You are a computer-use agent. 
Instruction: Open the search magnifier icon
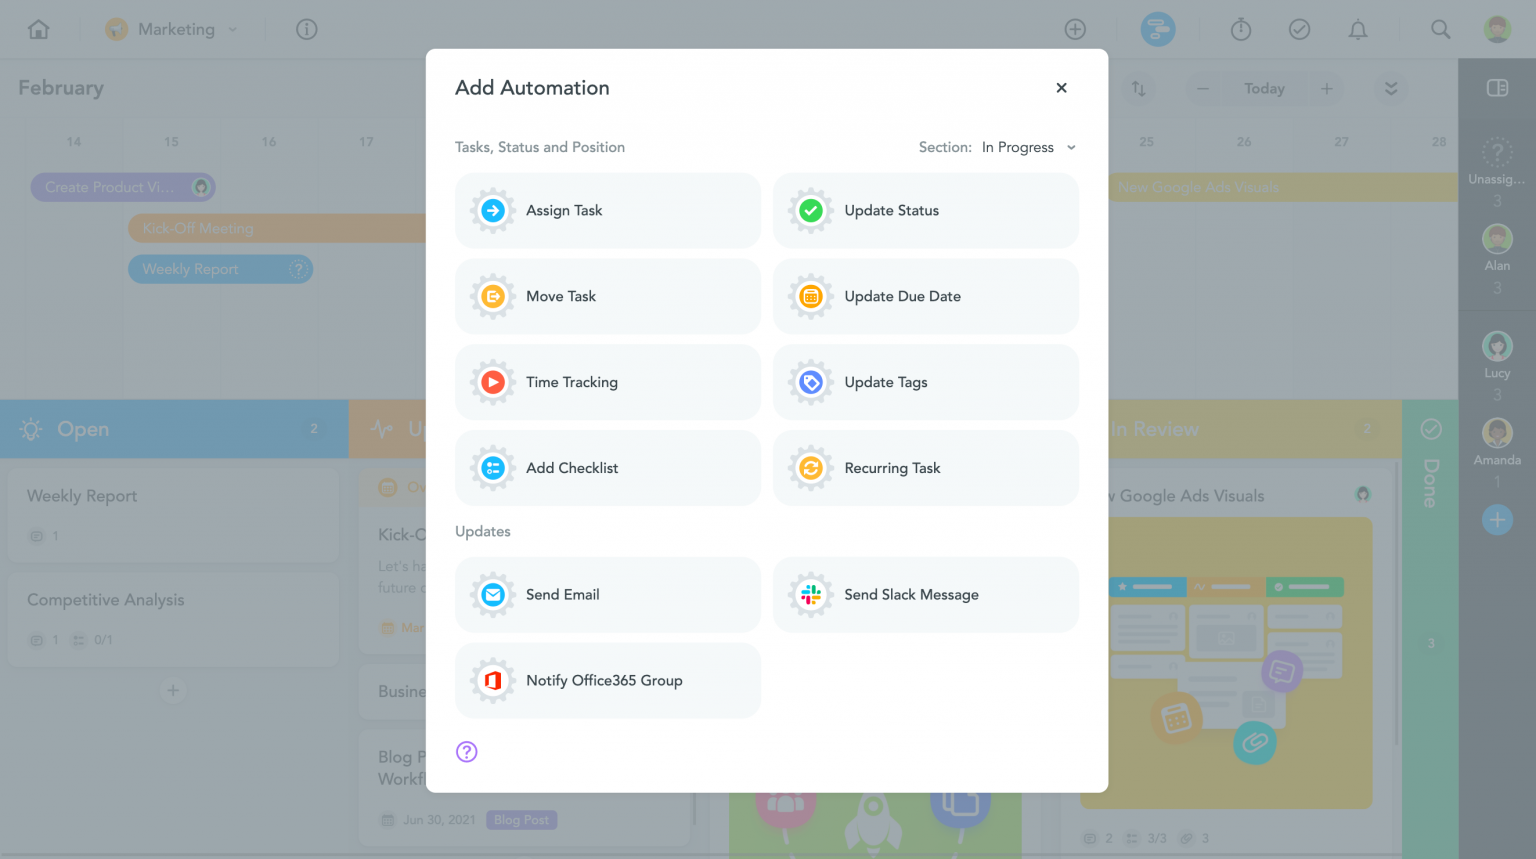[1440, 29]
